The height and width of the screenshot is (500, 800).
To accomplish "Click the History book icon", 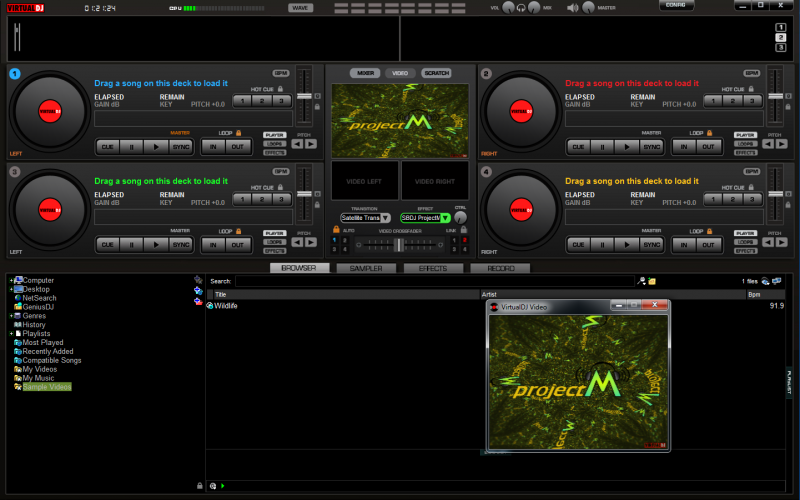I will (x=18, y=324).
